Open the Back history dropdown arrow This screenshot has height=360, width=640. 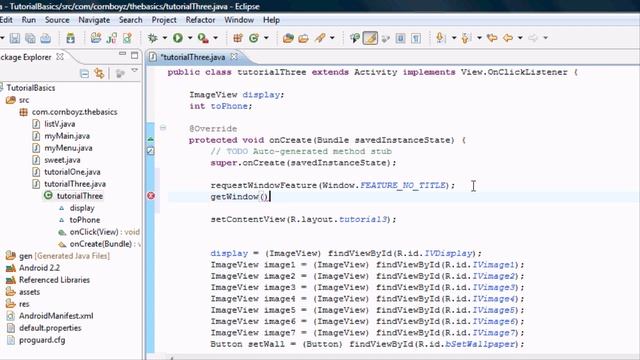520,38
